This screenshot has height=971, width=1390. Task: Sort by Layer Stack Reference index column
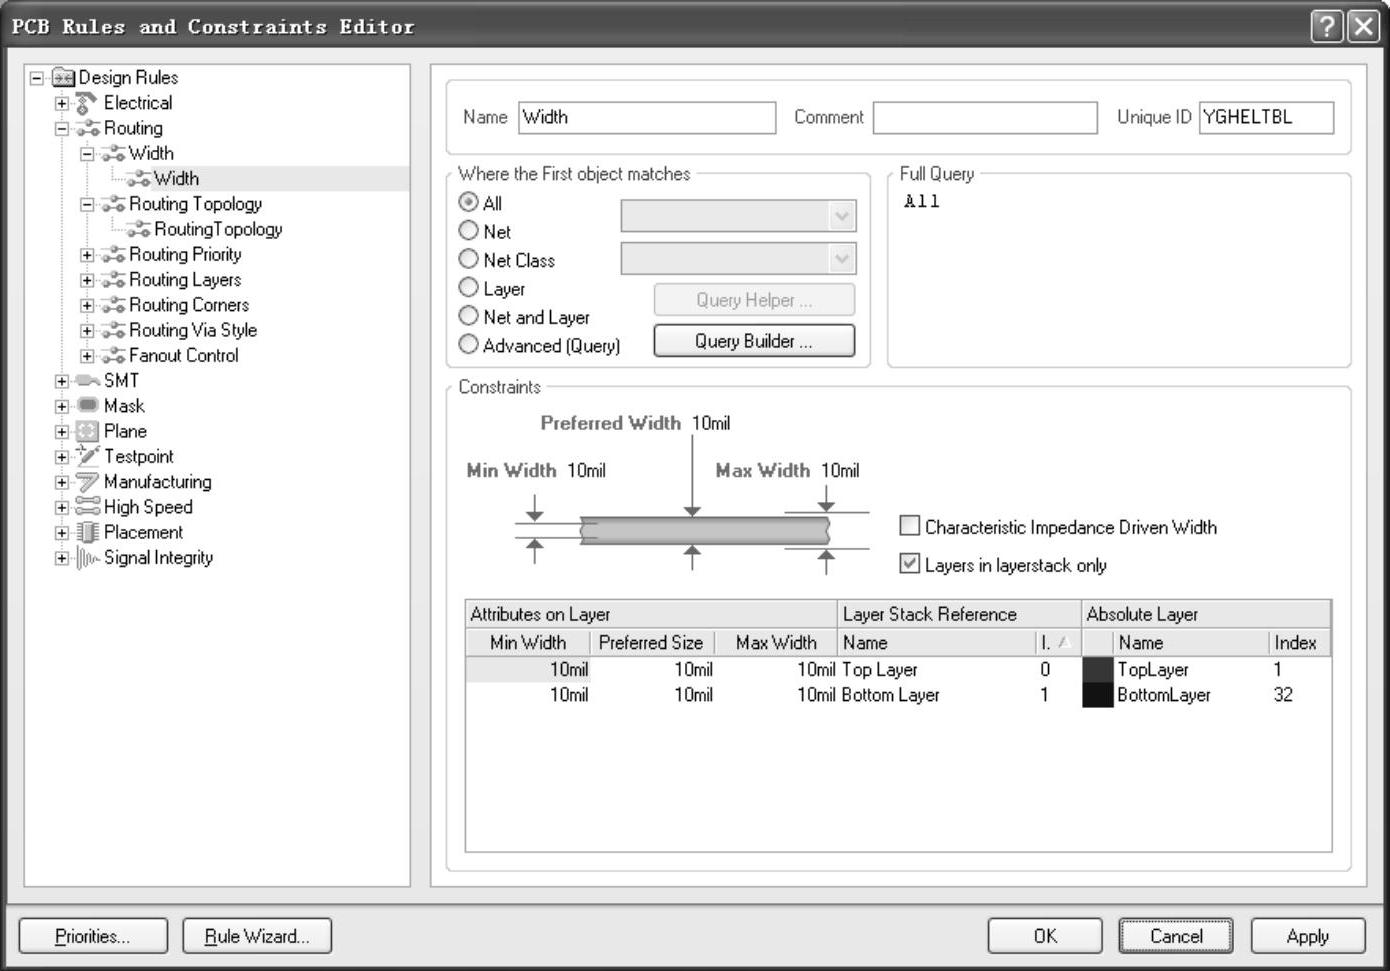click(1057, 643)
